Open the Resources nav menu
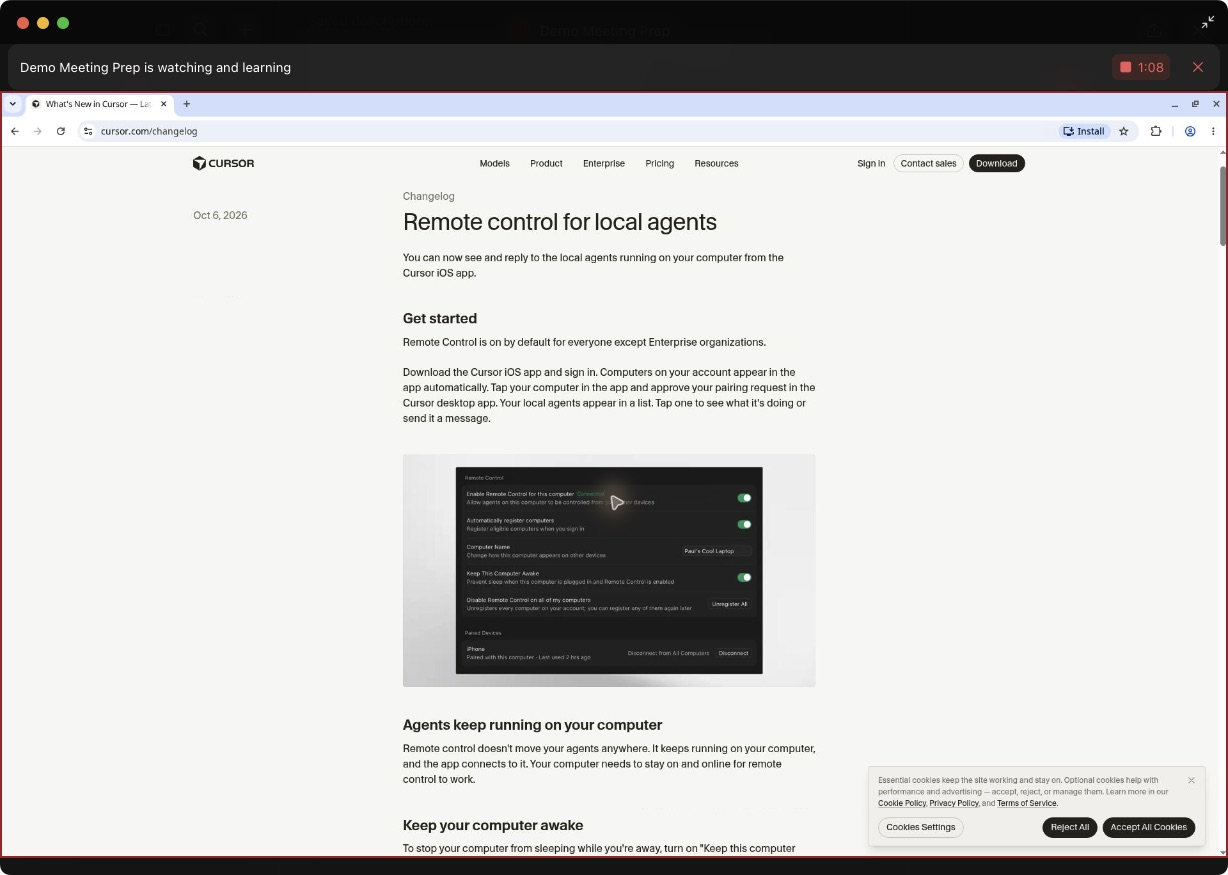 coord(716,163)
